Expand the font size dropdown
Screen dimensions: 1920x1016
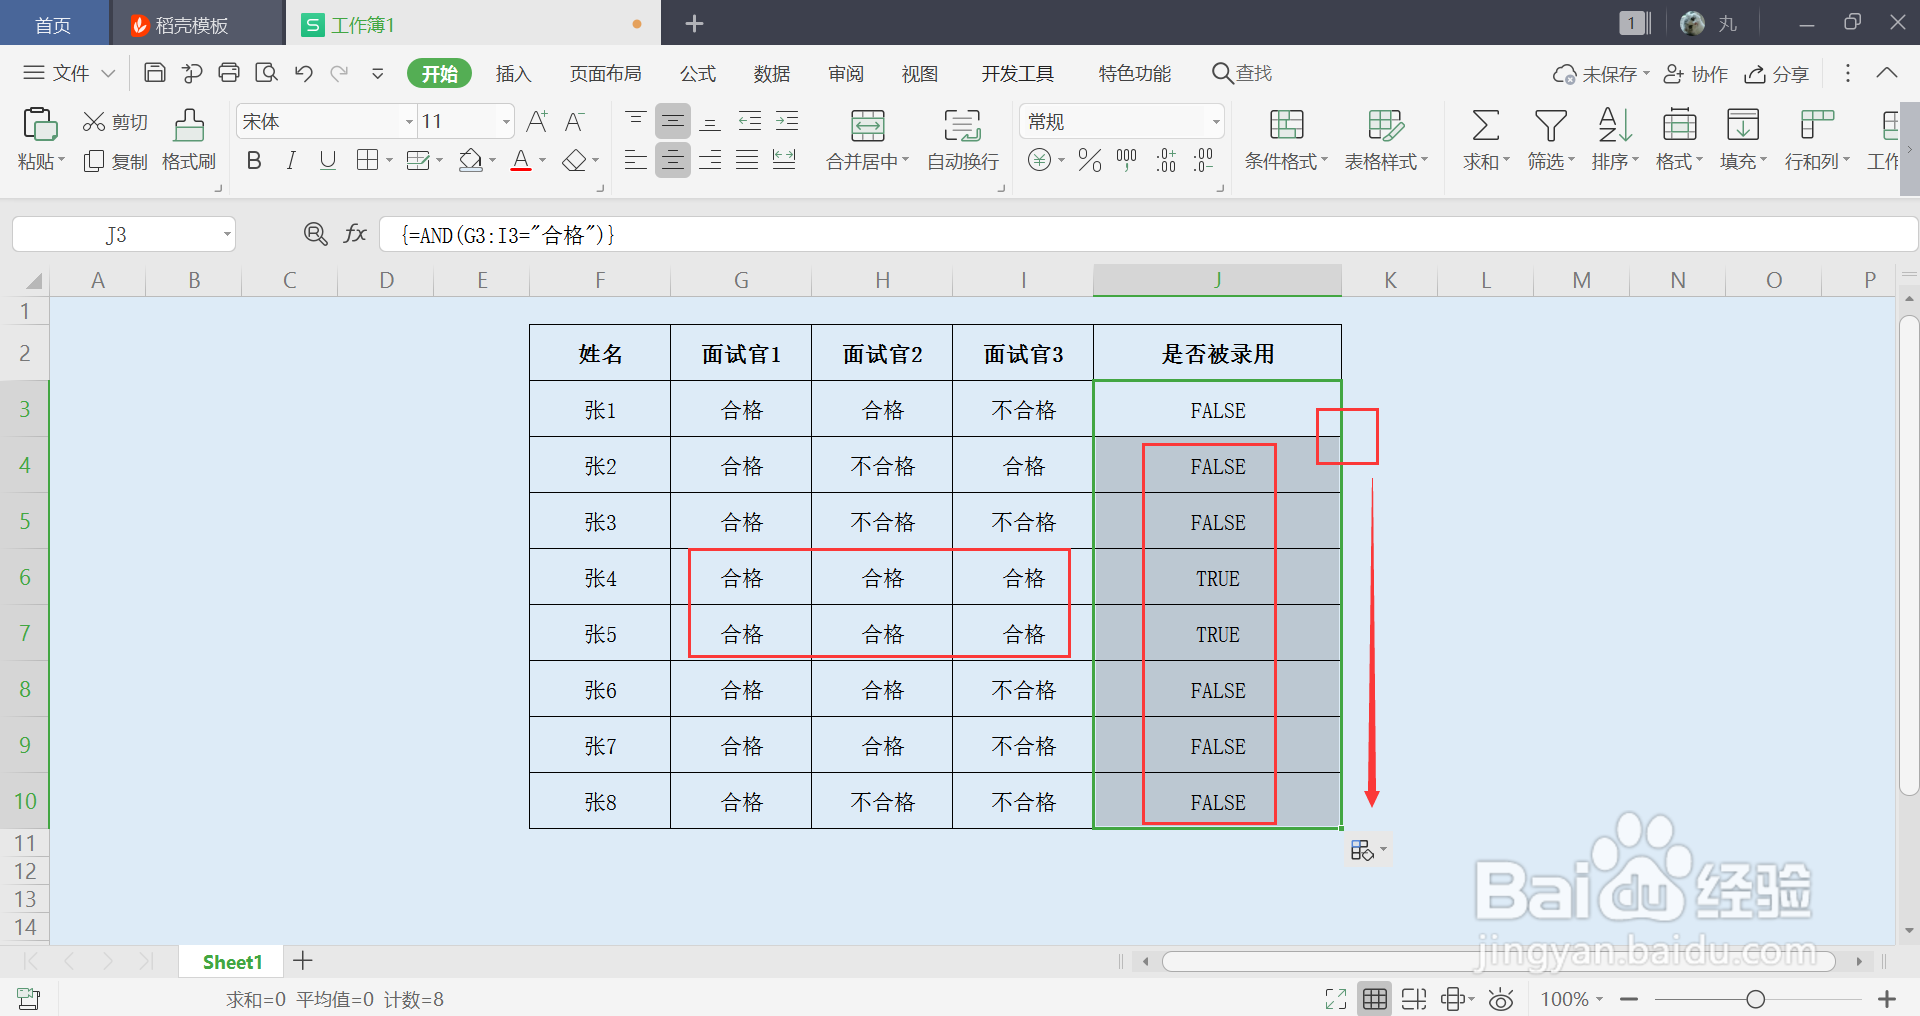click(x=505, y=121)
